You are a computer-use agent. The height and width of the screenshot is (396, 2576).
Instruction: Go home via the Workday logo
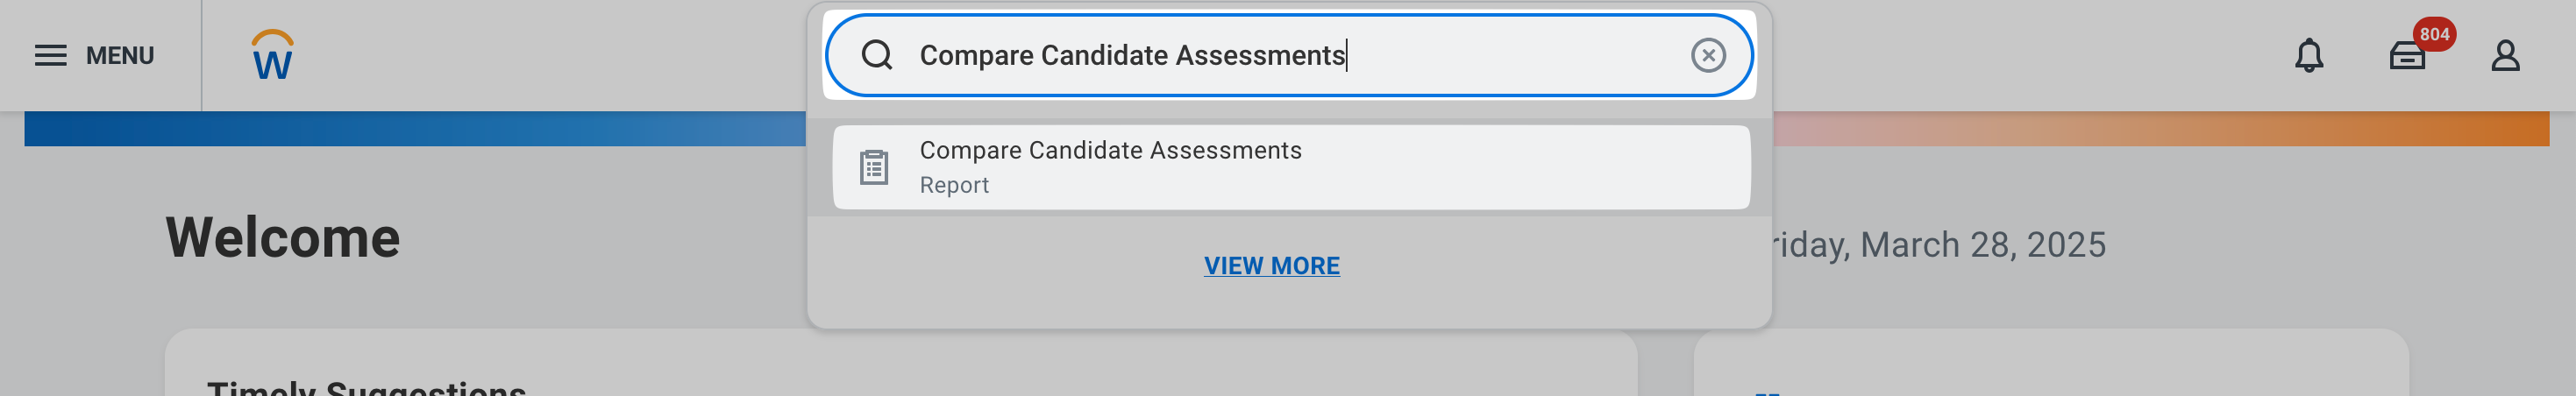click(x=272, y=55)
